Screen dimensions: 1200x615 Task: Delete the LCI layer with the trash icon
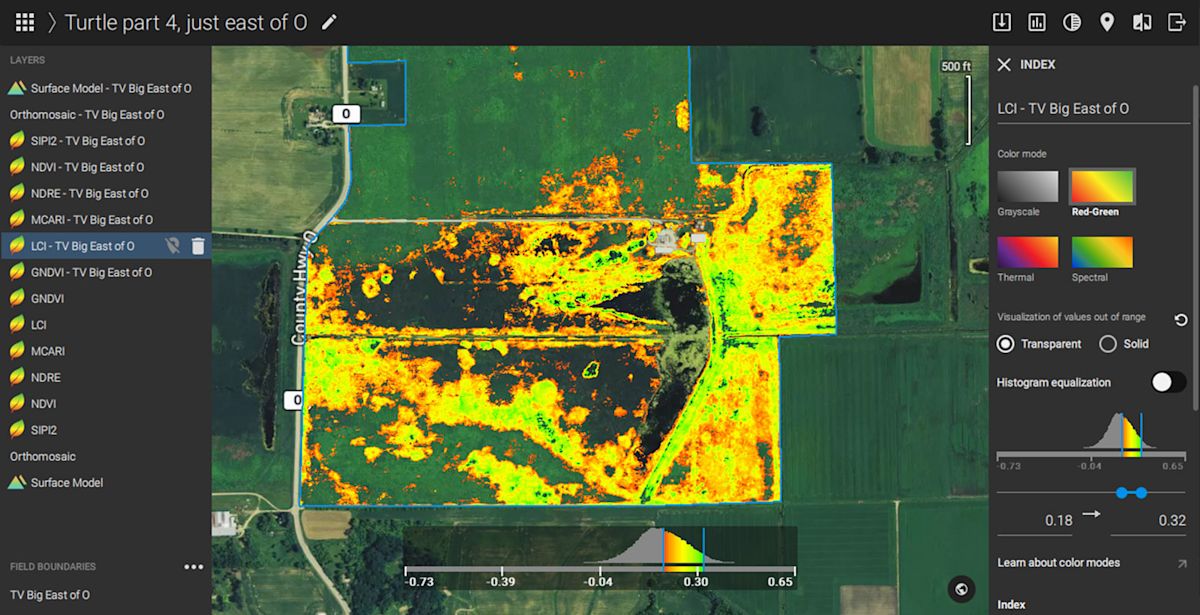pos(199,245)
